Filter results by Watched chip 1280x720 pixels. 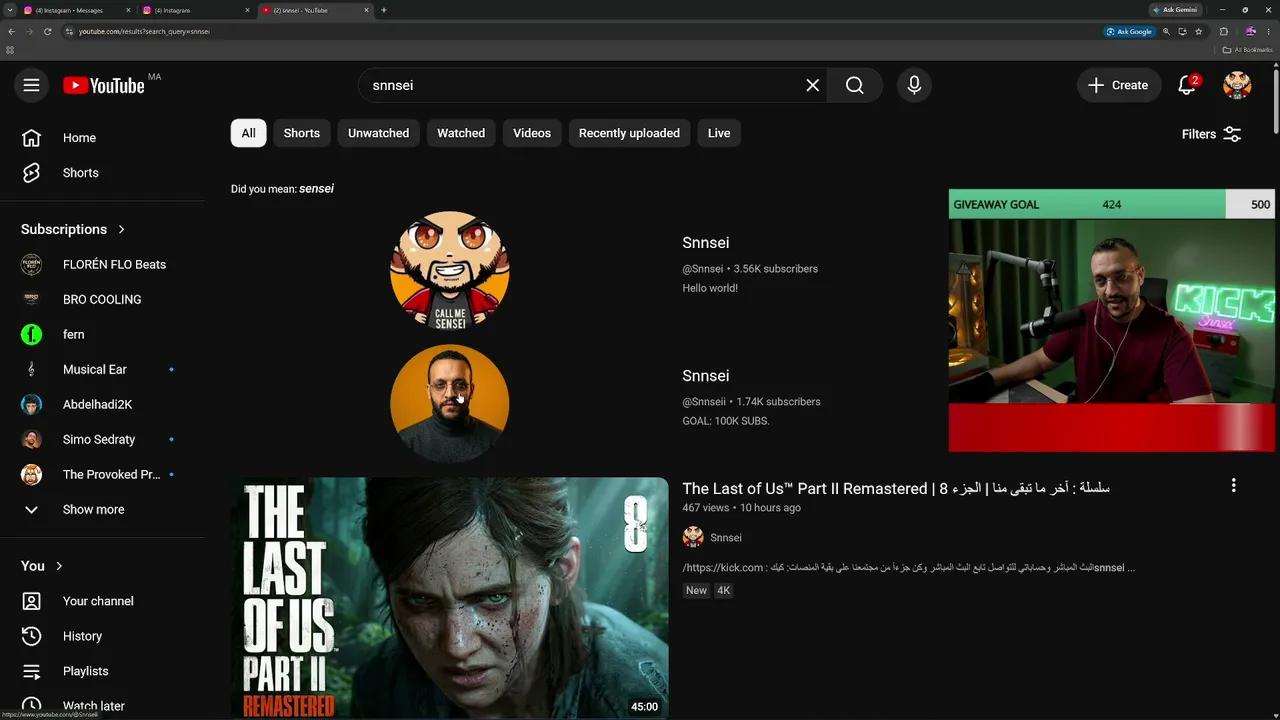[x=461, y=133]
